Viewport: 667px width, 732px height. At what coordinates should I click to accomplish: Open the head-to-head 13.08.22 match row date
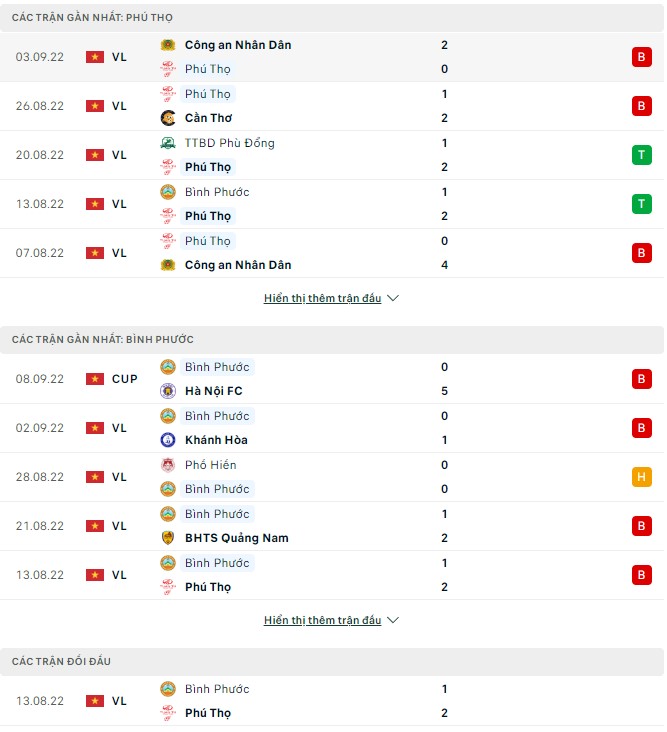click(39, 701)
